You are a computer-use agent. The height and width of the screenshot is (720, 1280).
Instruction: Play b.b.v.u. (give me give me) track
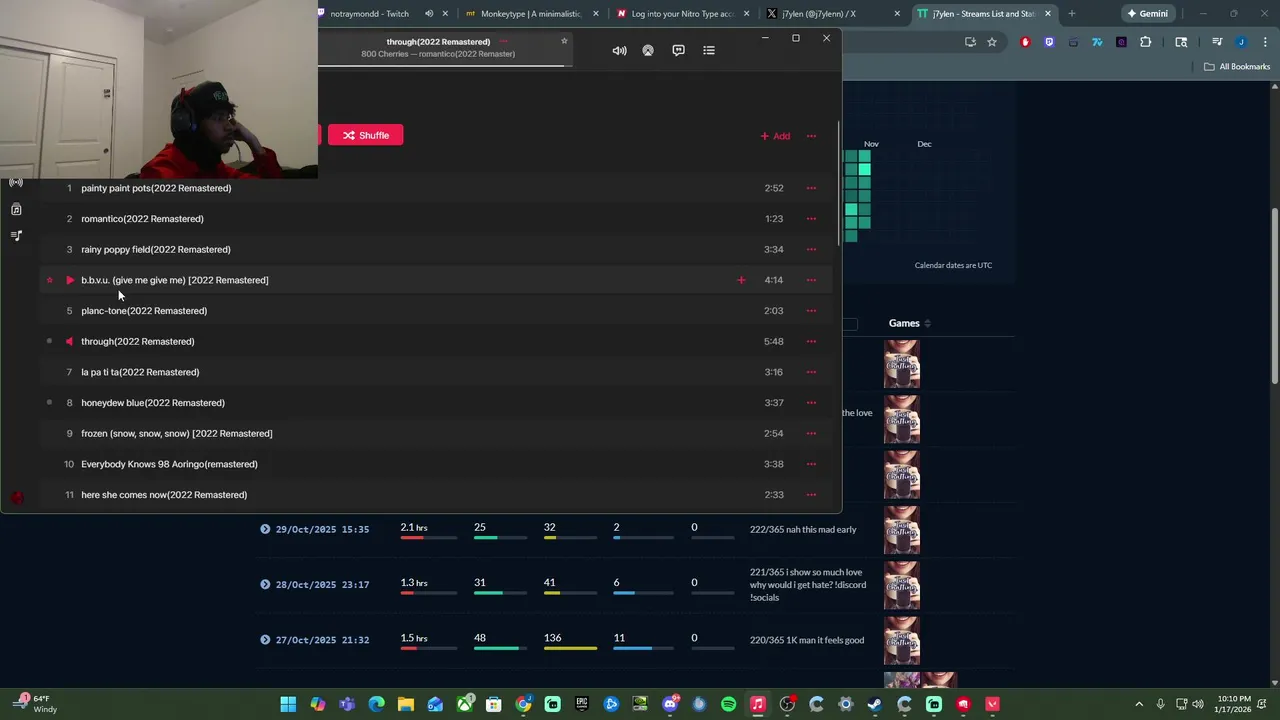[69, 280]
